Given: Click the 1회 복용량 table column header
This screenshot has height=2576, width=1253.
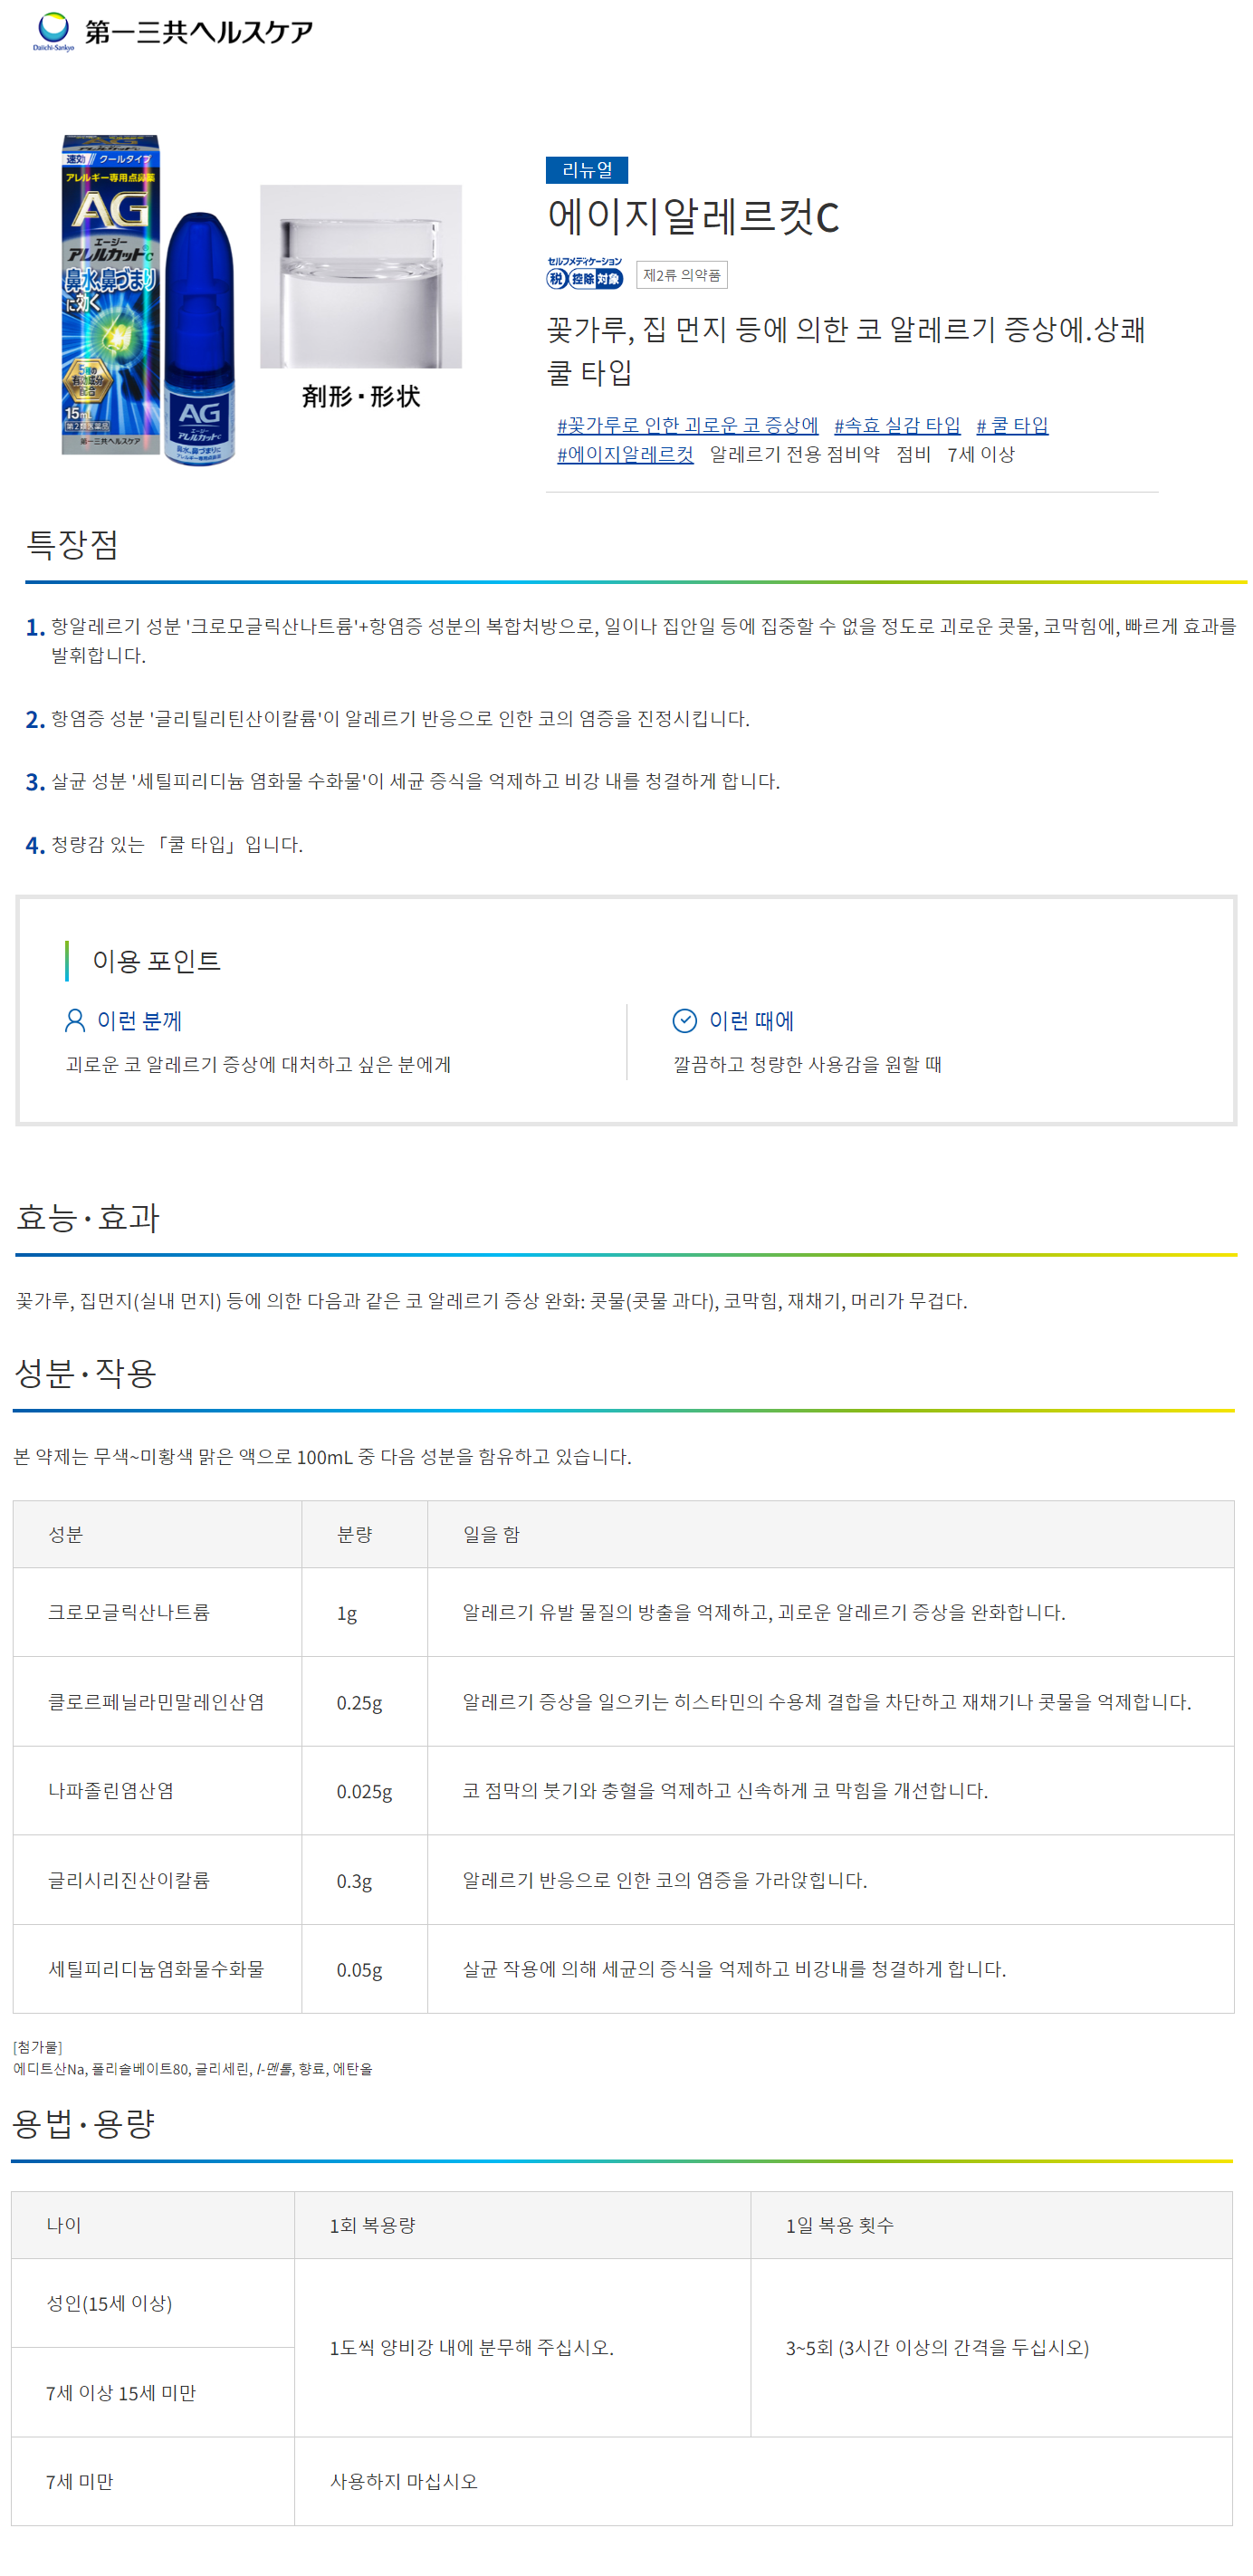Looking at the screenshot, I should pos(522,2225).
